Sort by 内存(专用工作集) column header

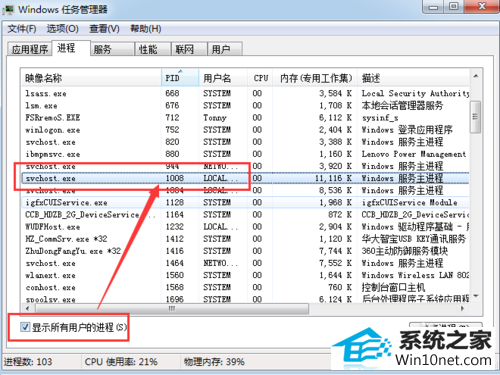click(315, 78)
